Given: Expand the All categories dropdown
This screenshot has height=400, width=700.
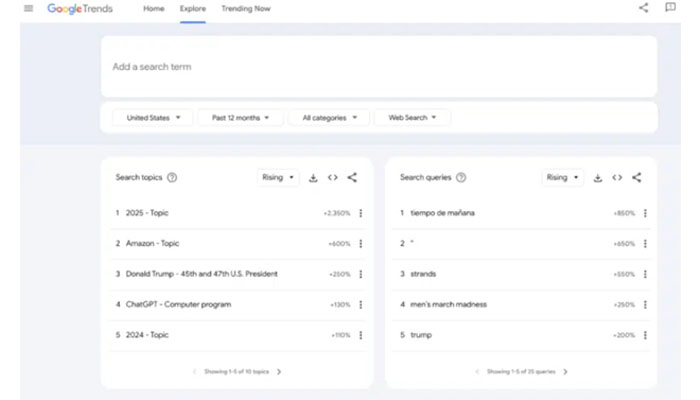Looking at the screenshot, I should pyautogui.click(x=329, y=118).
